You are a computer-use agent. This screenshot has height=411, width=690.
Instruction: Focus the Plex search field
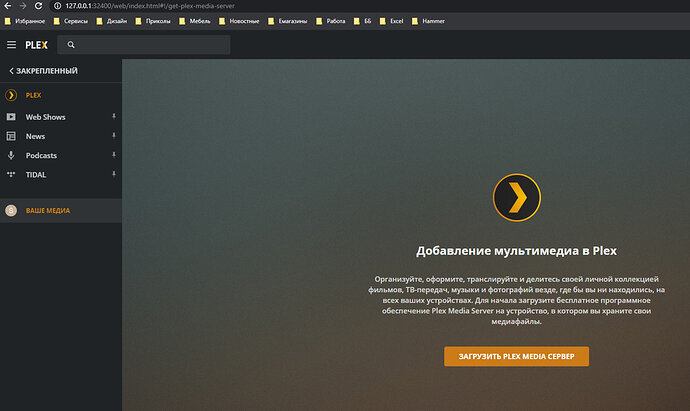click(x=143, y=45)
